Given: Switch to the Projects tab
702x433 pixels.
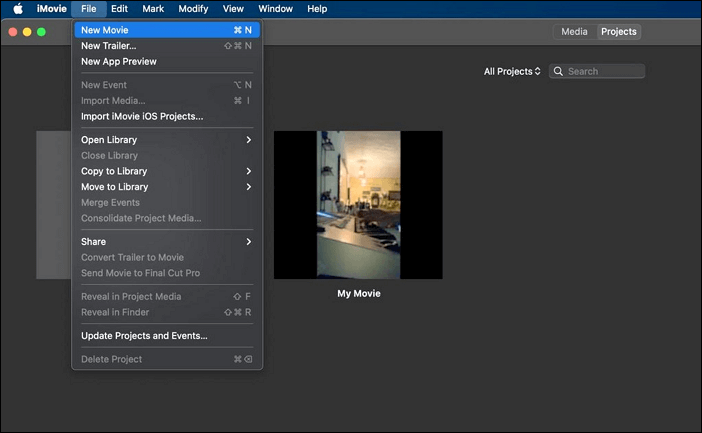Looking at the screenshot, I should [618, 32].
